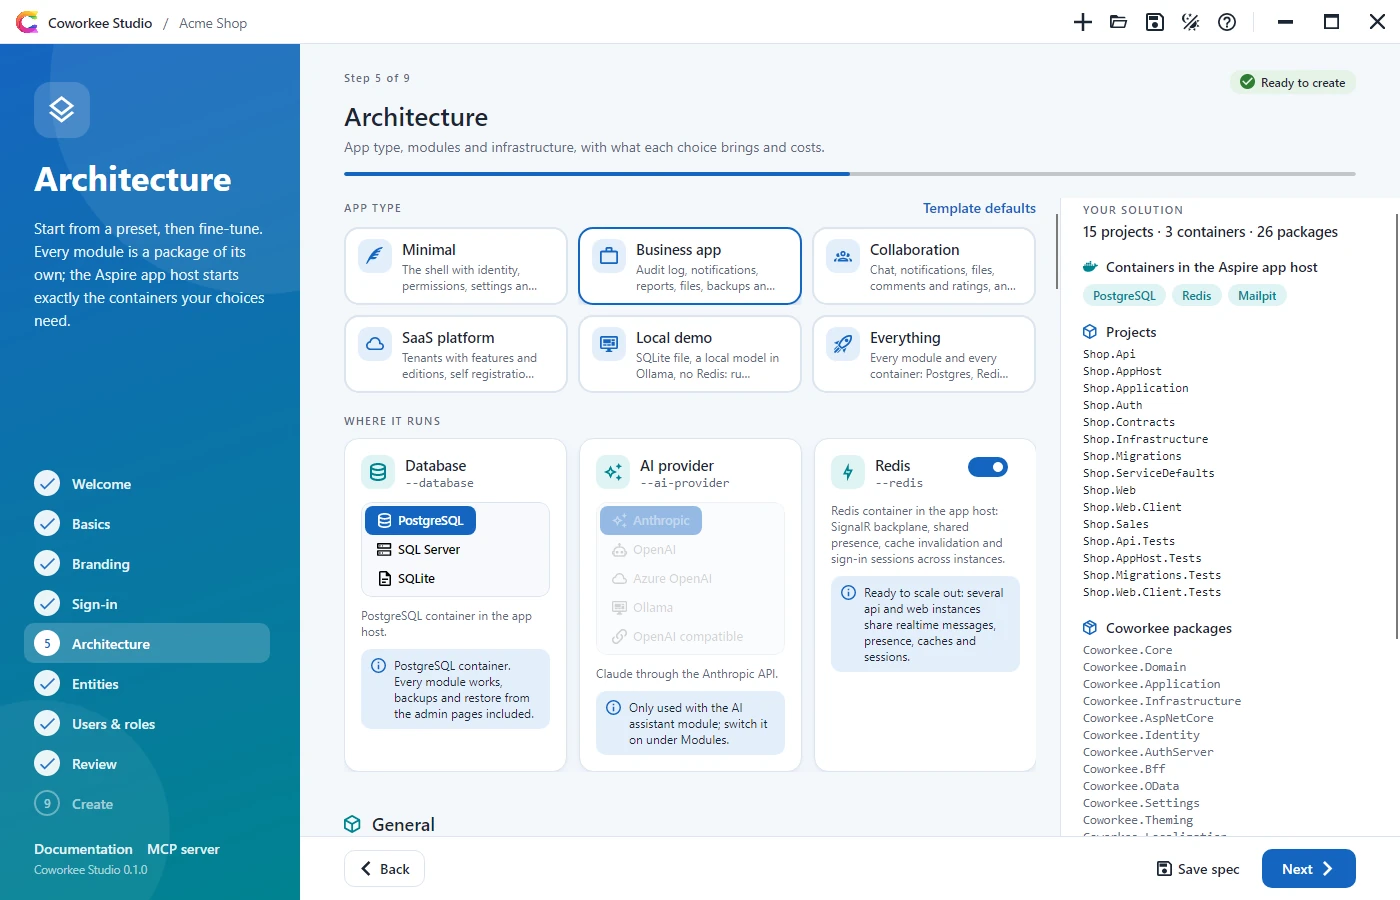The height and width of the screenshot is (900, 1400).
Task: Click the Mailpit container chip
Action: [1257, 296]
